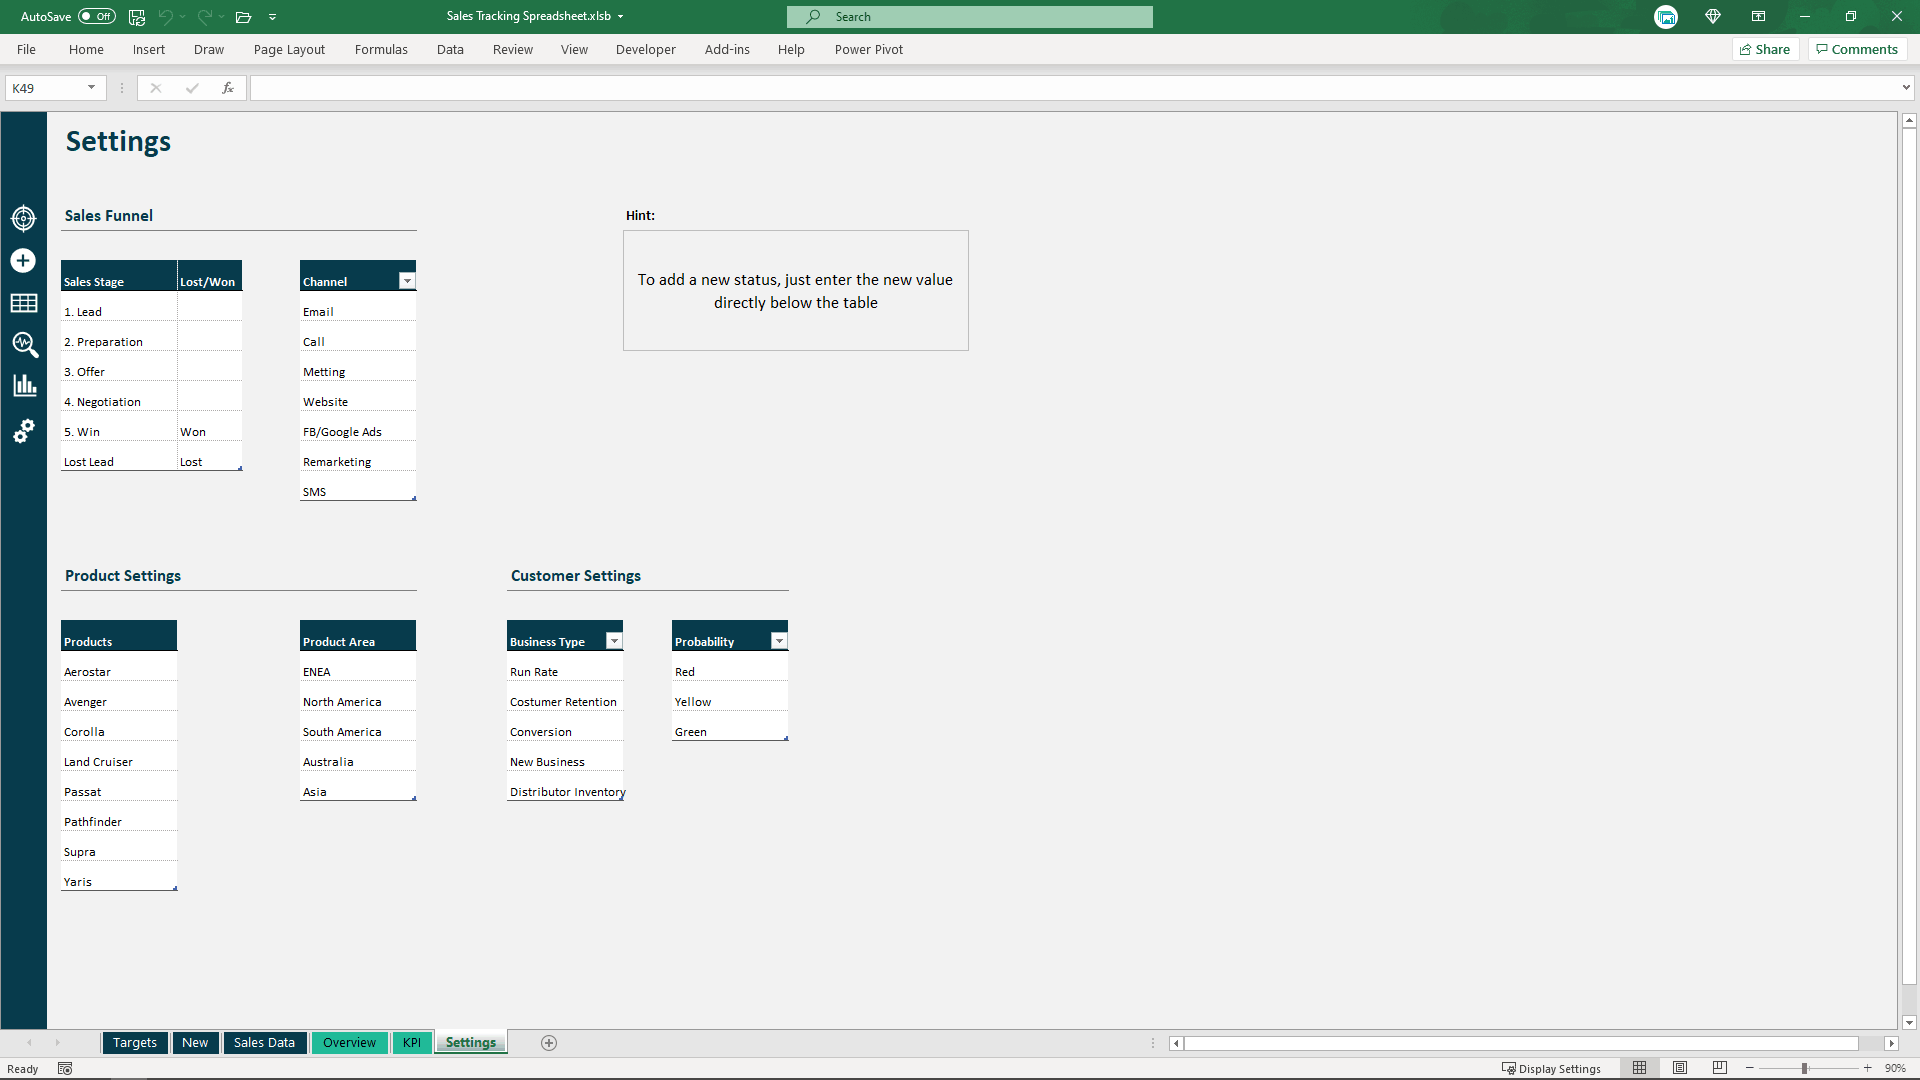Open Ribbon Display Options icon
This screenshot has width=1920, height=1080.
click(1758, 17)
